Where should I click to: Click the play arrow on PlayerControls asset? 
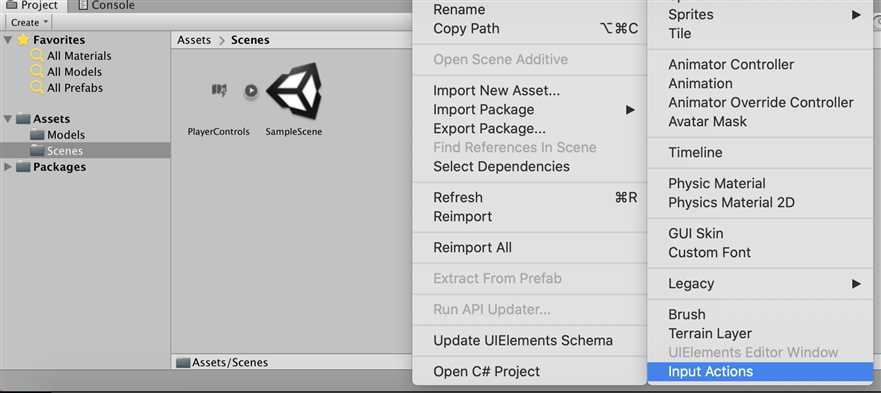point(251,91)
